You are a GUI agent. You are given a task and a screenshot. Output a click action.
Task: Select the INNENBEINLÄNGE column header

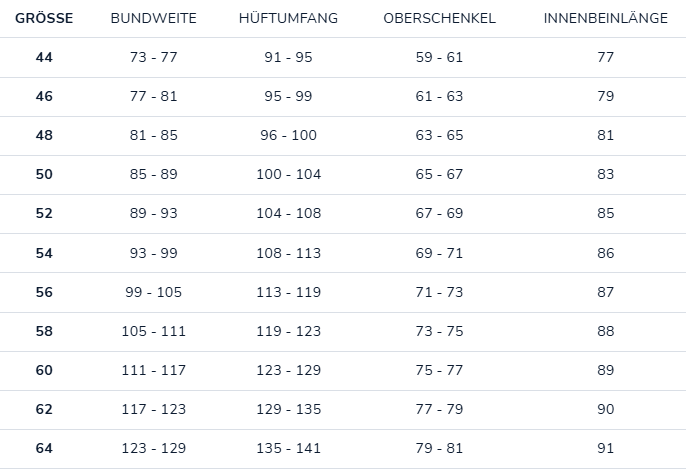pos(605,19)
